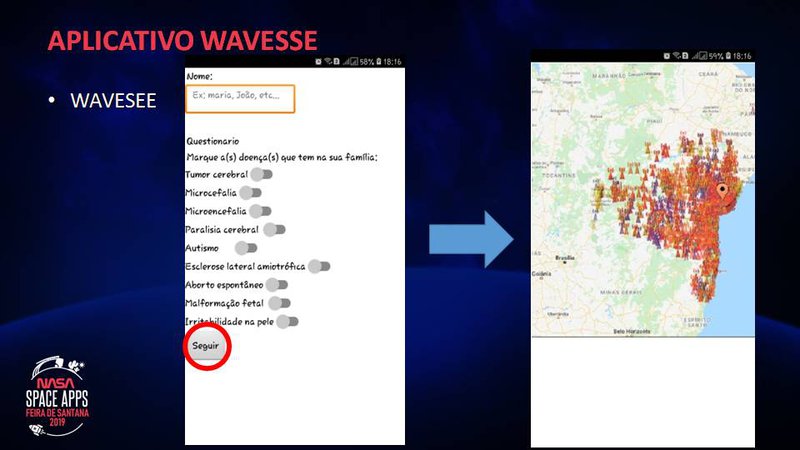Enable the Autismo toggle

click(245, 248)
